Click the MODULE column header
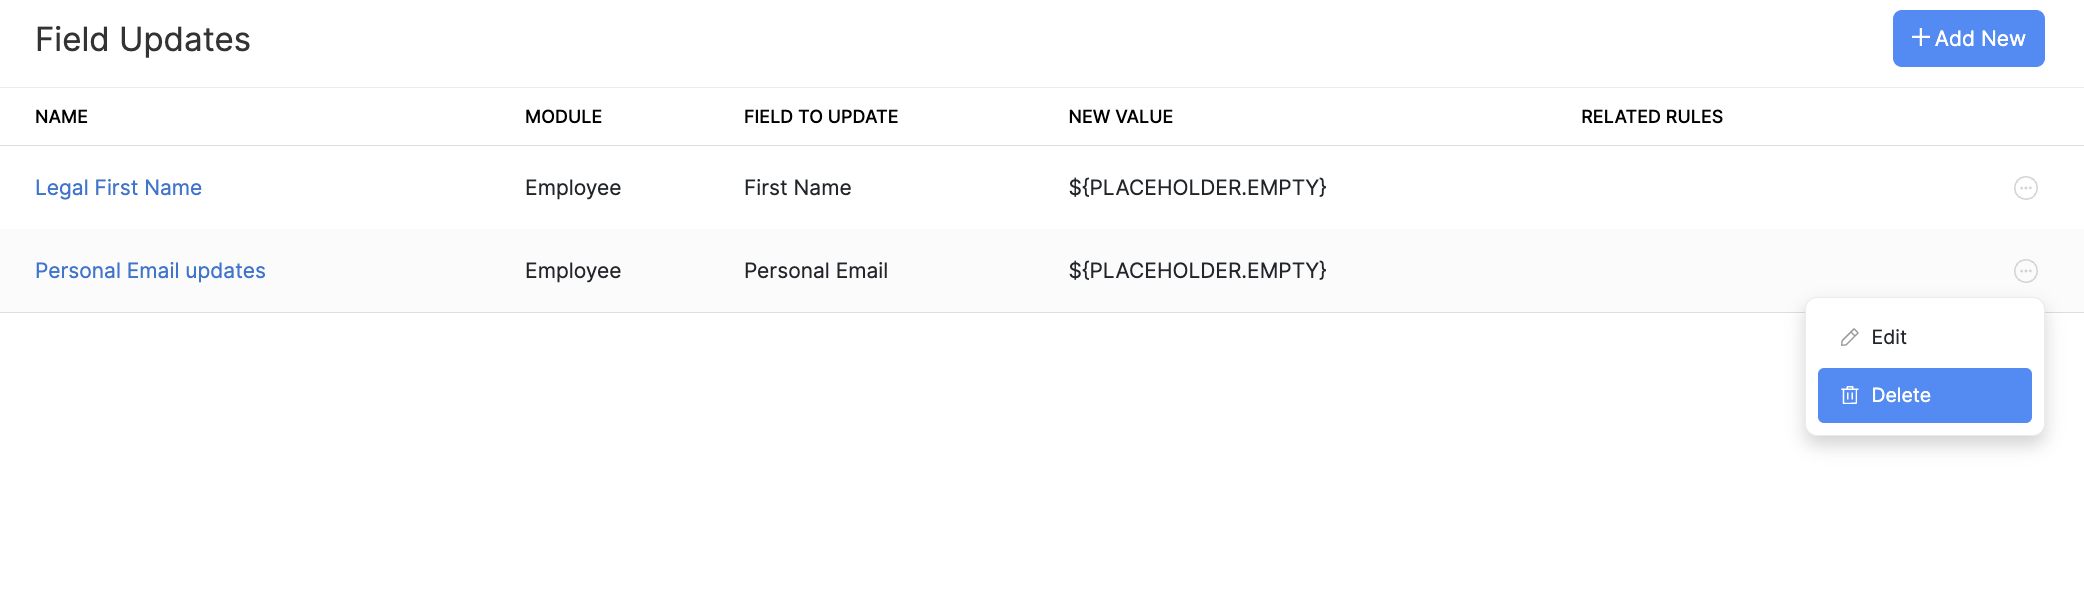2084x608 pixels. [x=563, y=117]
